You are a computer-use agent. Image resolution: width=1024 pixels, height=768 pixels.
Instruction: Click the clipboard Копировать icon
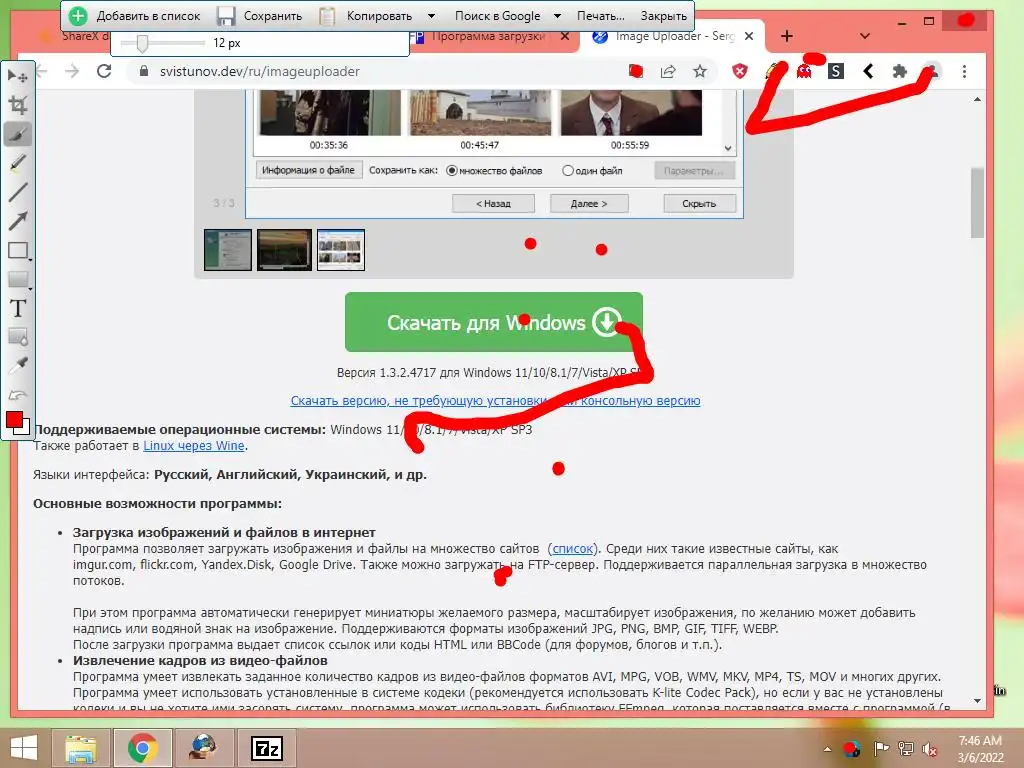point(327,16)
